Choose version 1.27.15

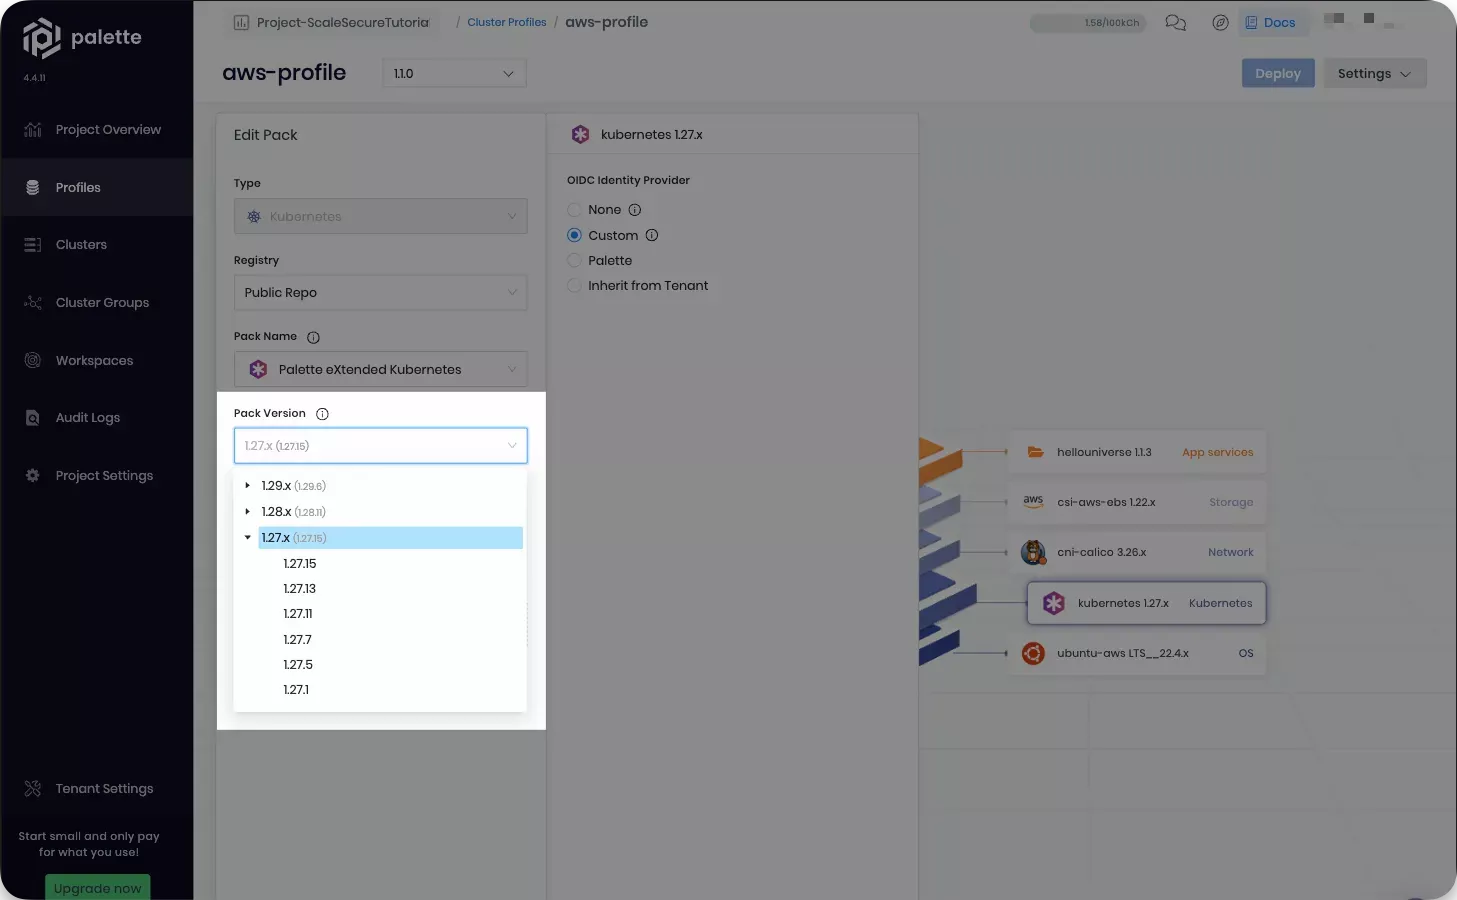click(300, 564)
